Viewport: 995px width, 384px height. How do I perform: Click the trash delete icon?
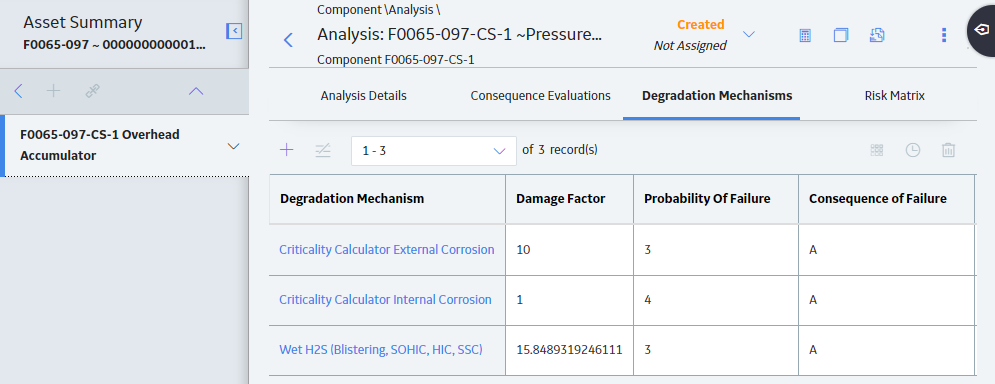click(x=949, y=150)
